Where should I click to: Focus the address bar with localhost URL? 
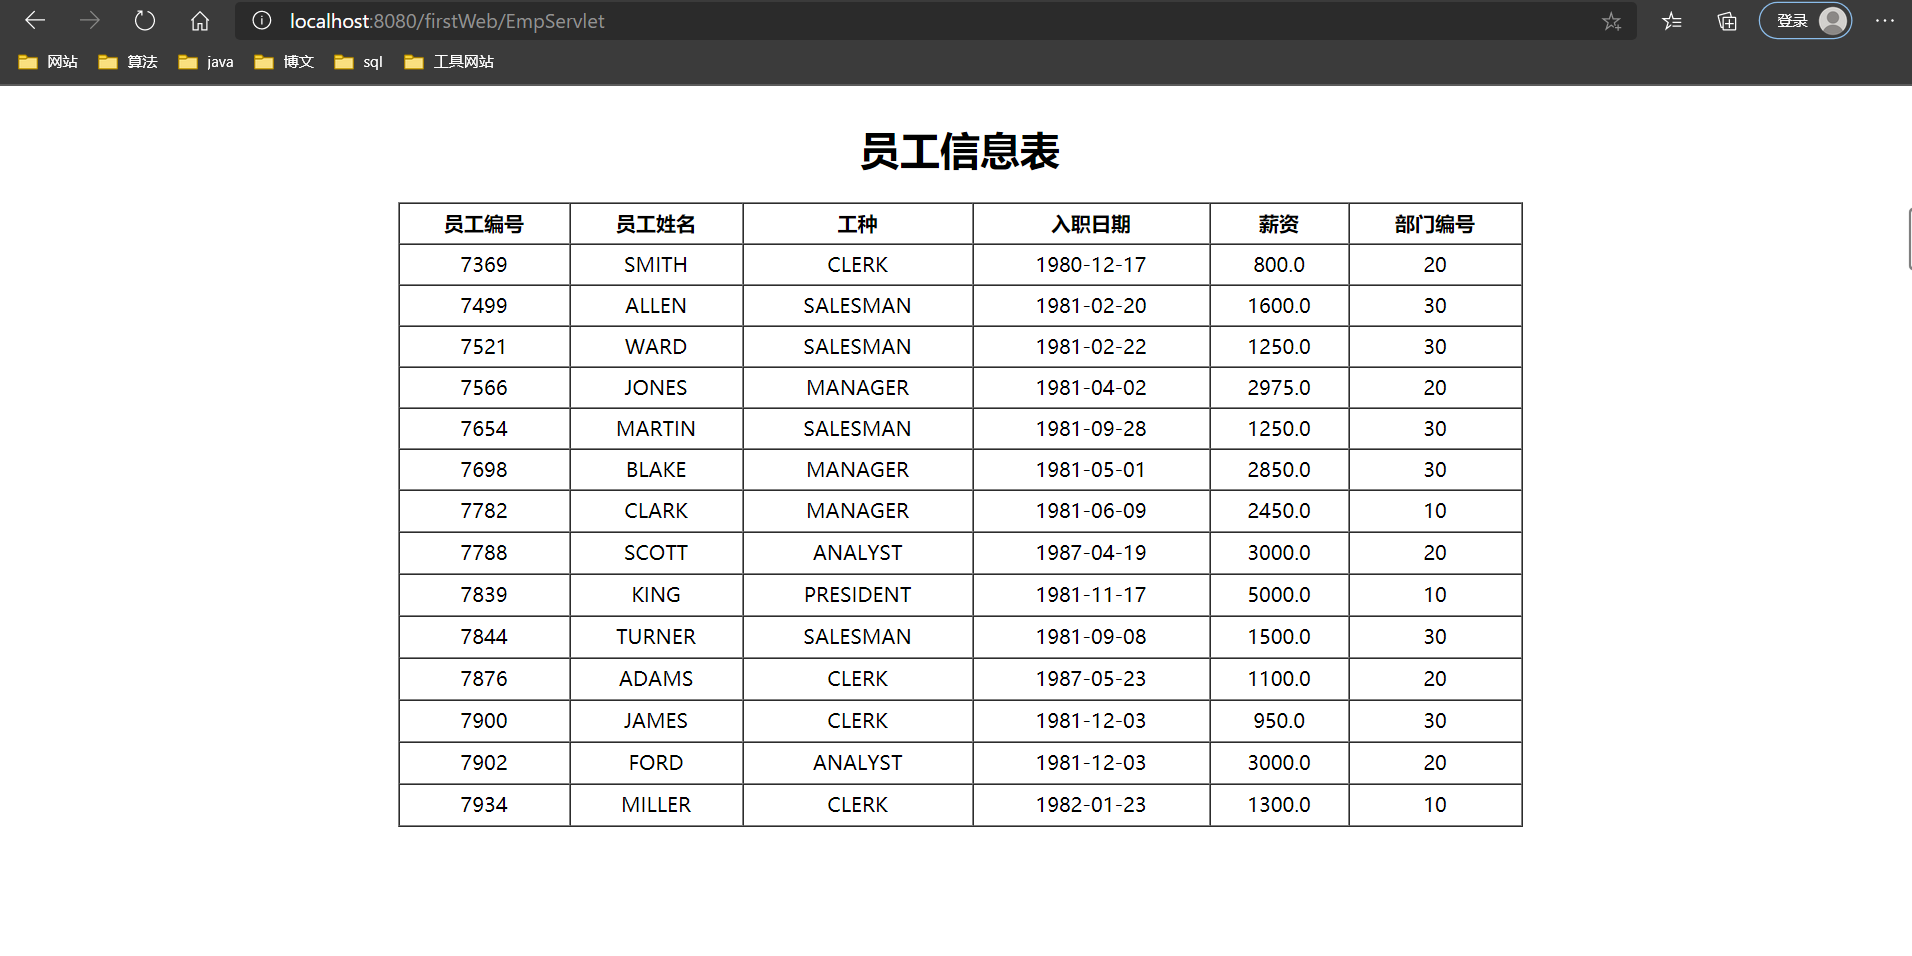(x=936, y=21)
